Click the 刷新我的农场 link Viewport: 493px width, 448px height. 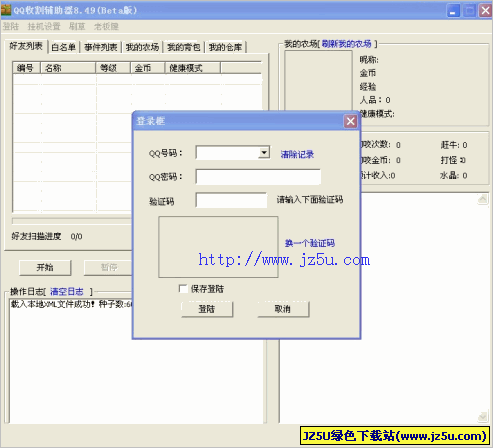347,44
